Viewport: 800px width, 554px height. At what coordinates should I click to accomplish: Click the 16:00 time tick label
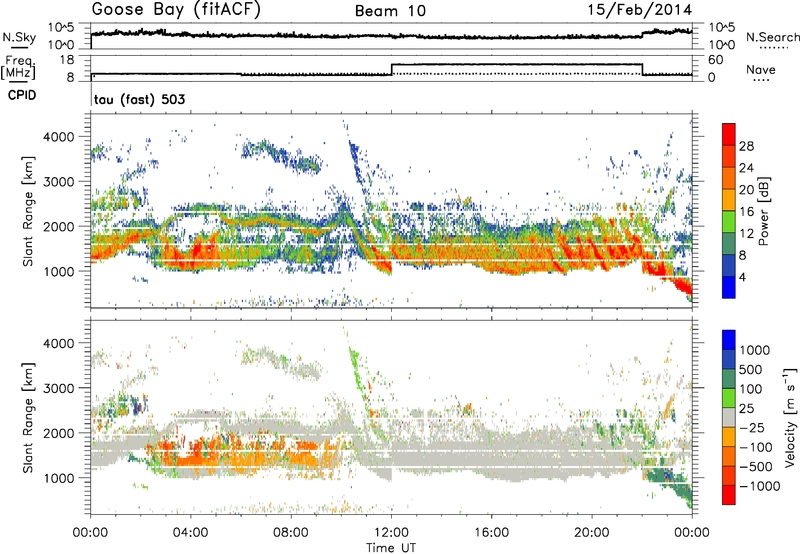coord(491,533)
